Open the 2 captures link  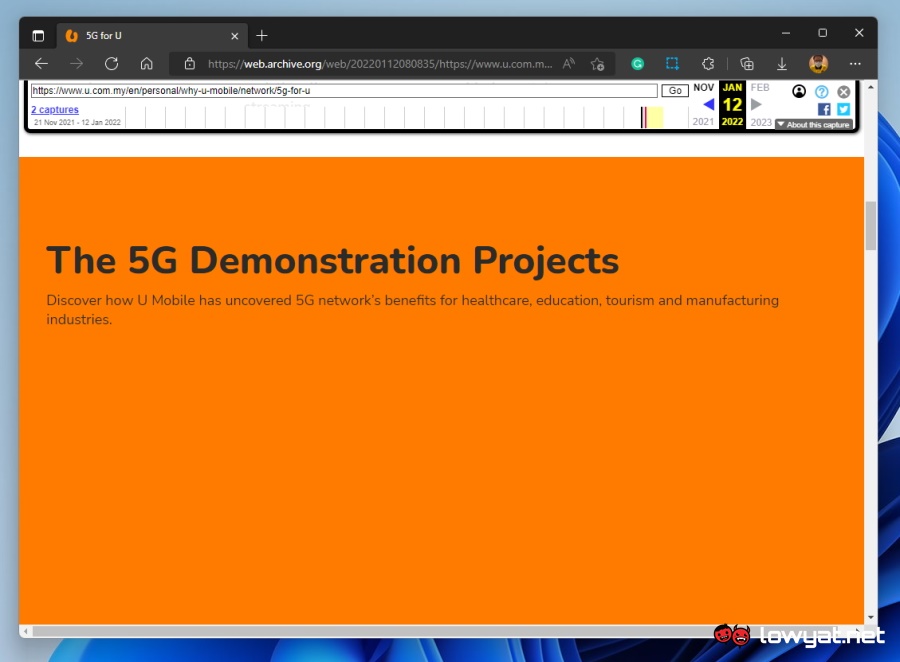[x=54, y=110]
